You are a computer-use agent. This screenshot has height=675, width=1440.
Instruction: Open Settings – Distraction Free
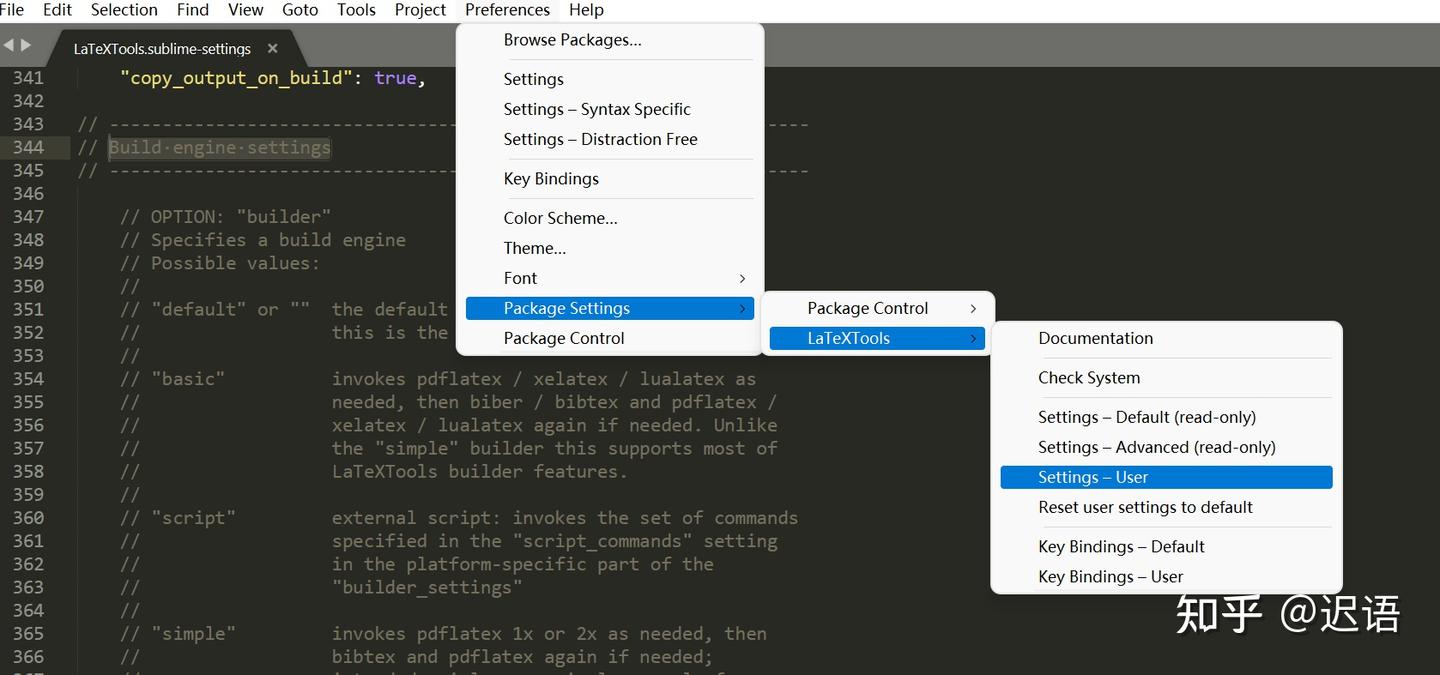point(600,139)
